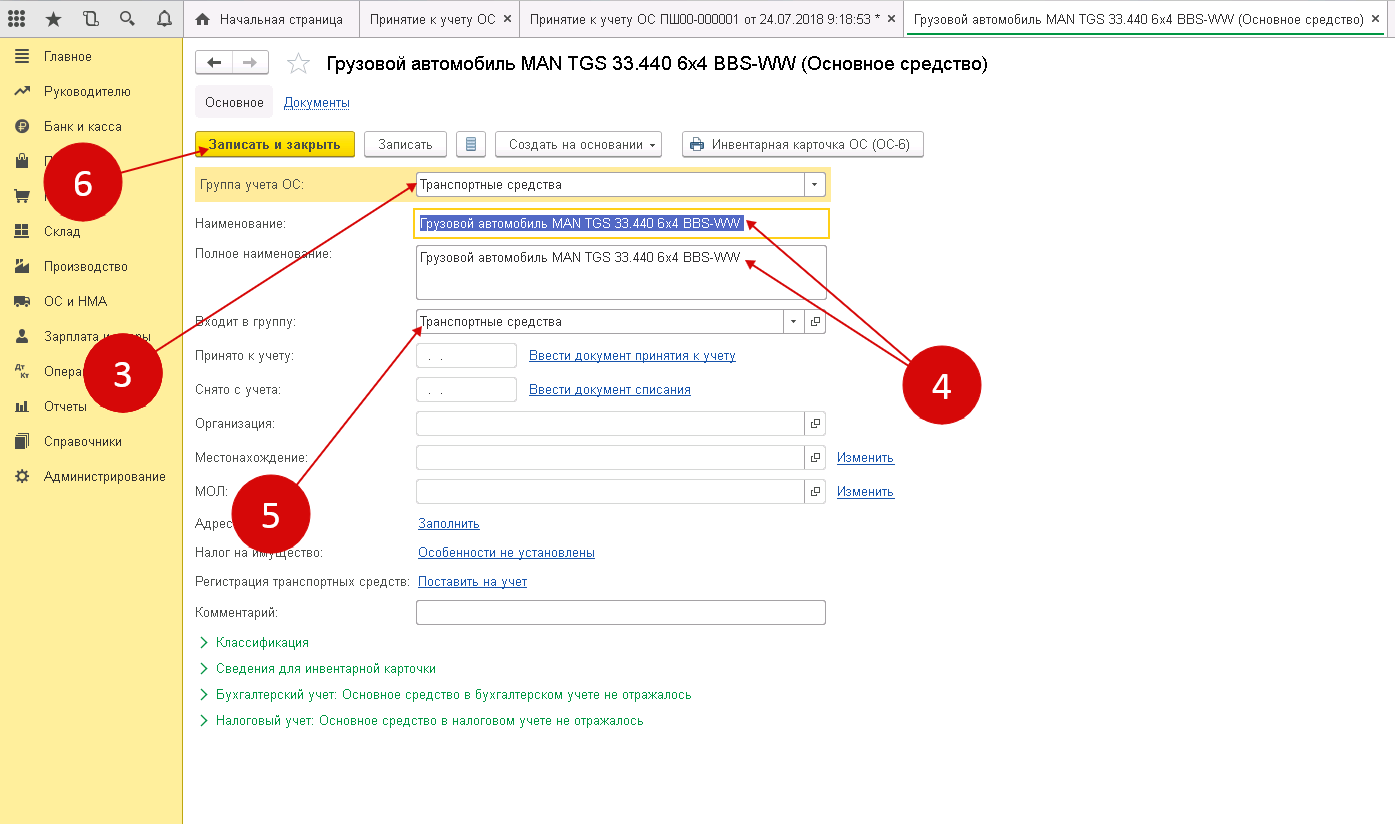Click Принято к учету date field
Screen dimensions: 1395x824
point(466,356)
